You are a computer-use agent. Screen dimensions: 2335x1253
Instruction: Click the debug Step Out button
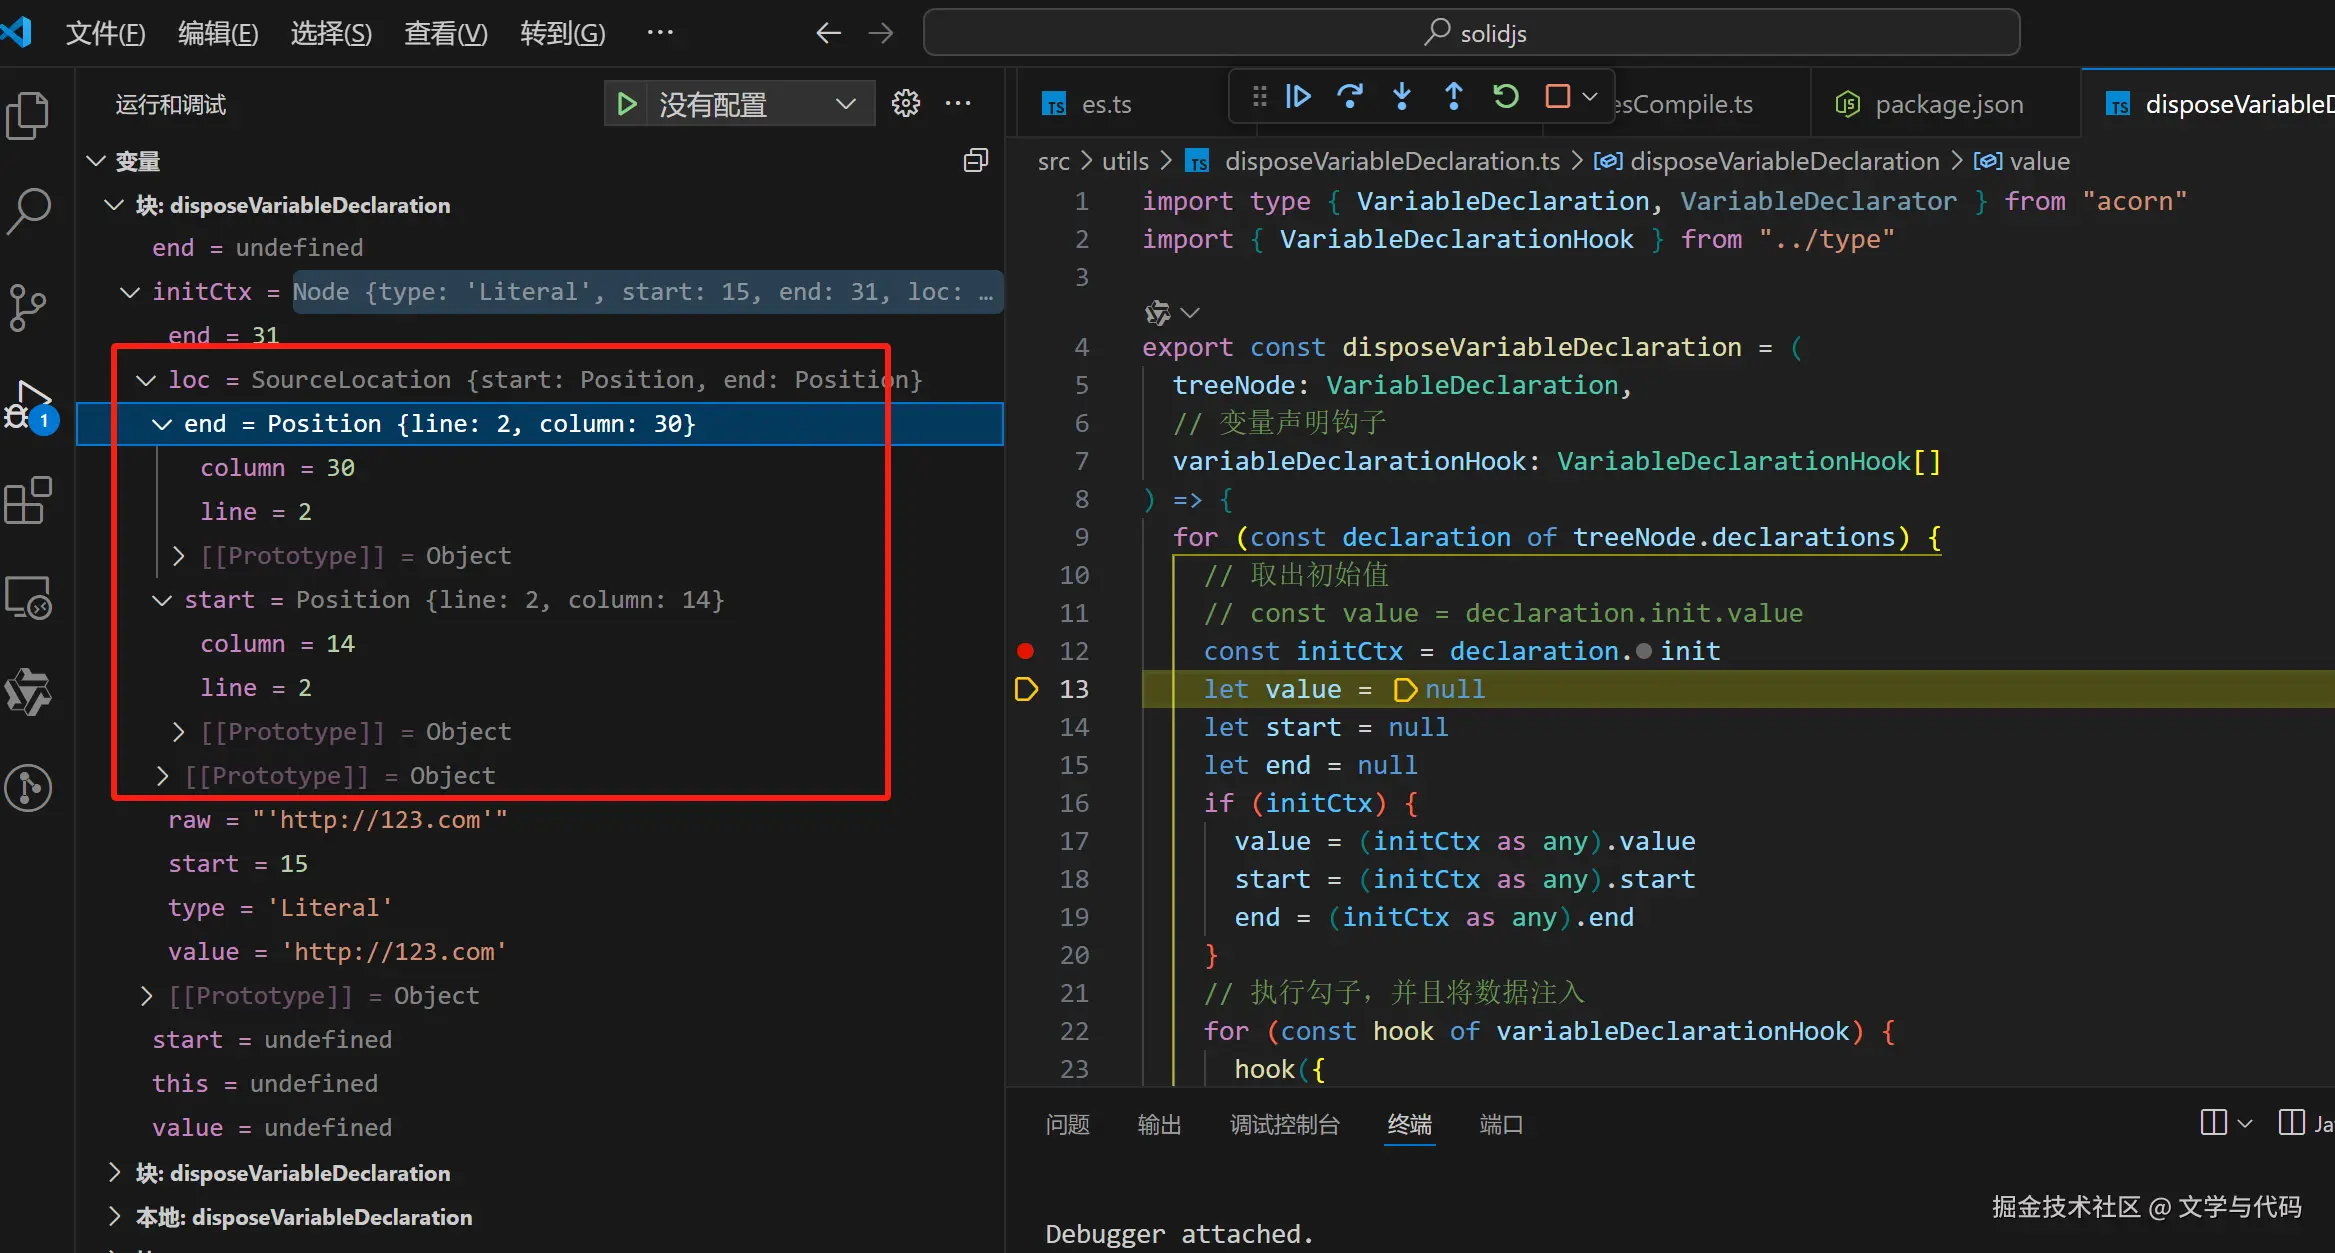(1454, 97)
